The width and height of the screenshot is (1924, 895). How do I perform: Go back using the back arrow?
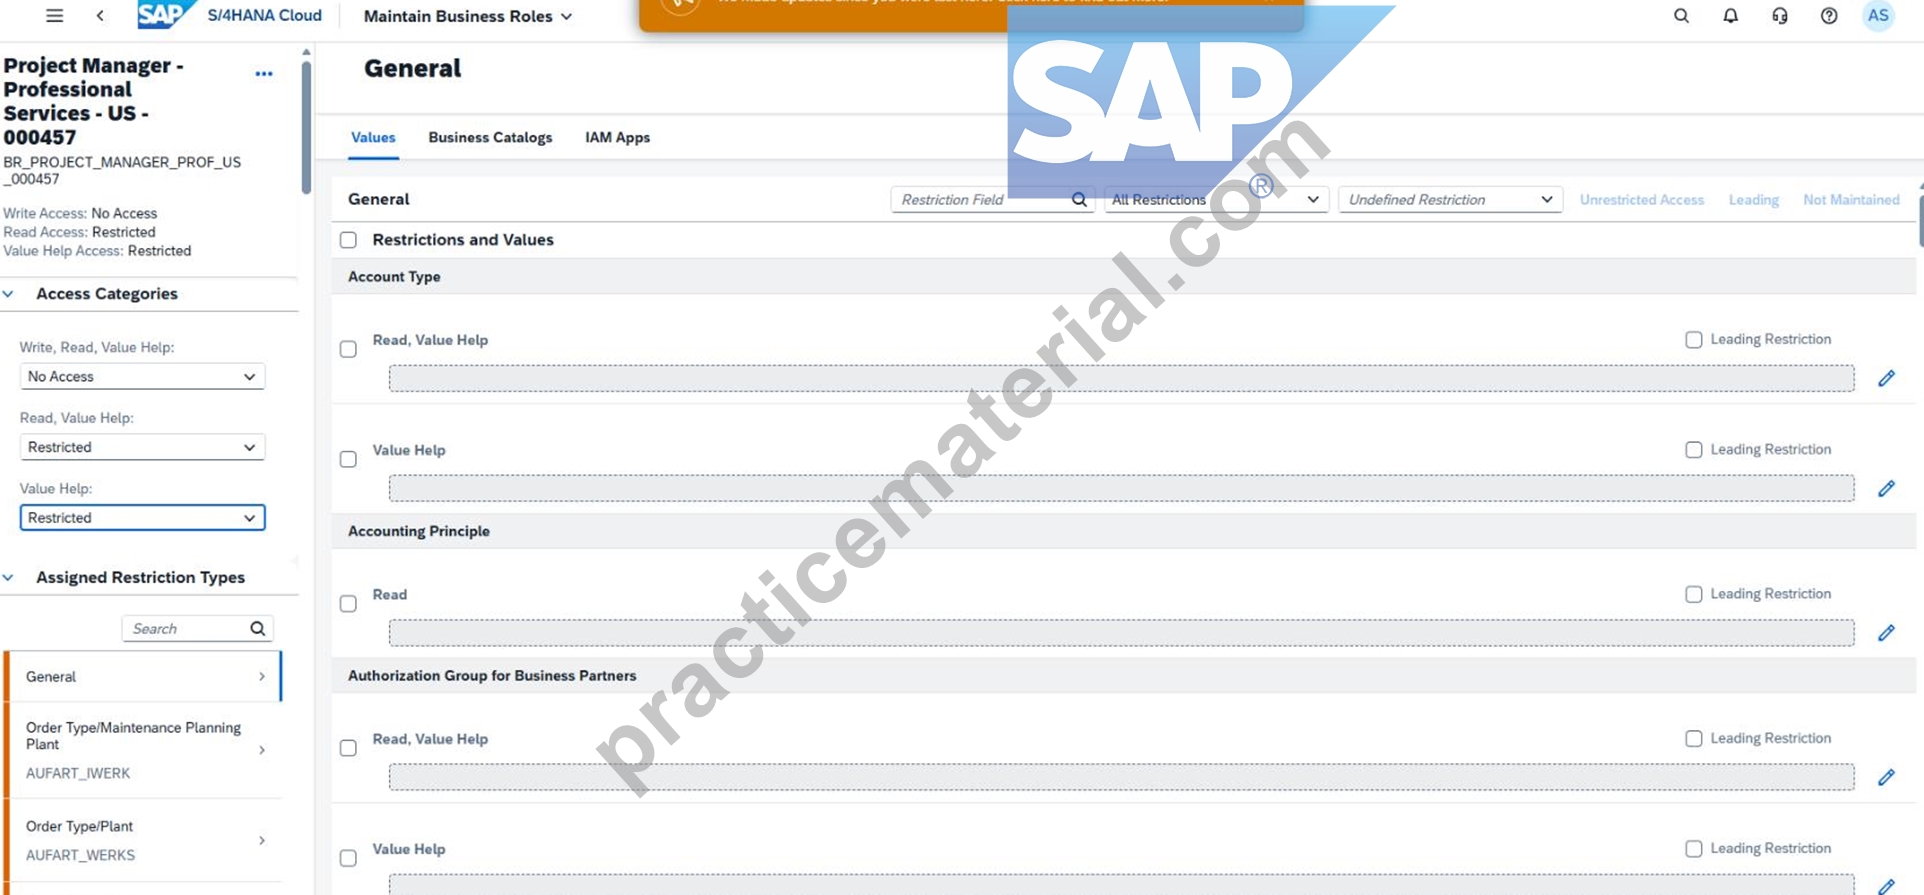click(100, 16)
